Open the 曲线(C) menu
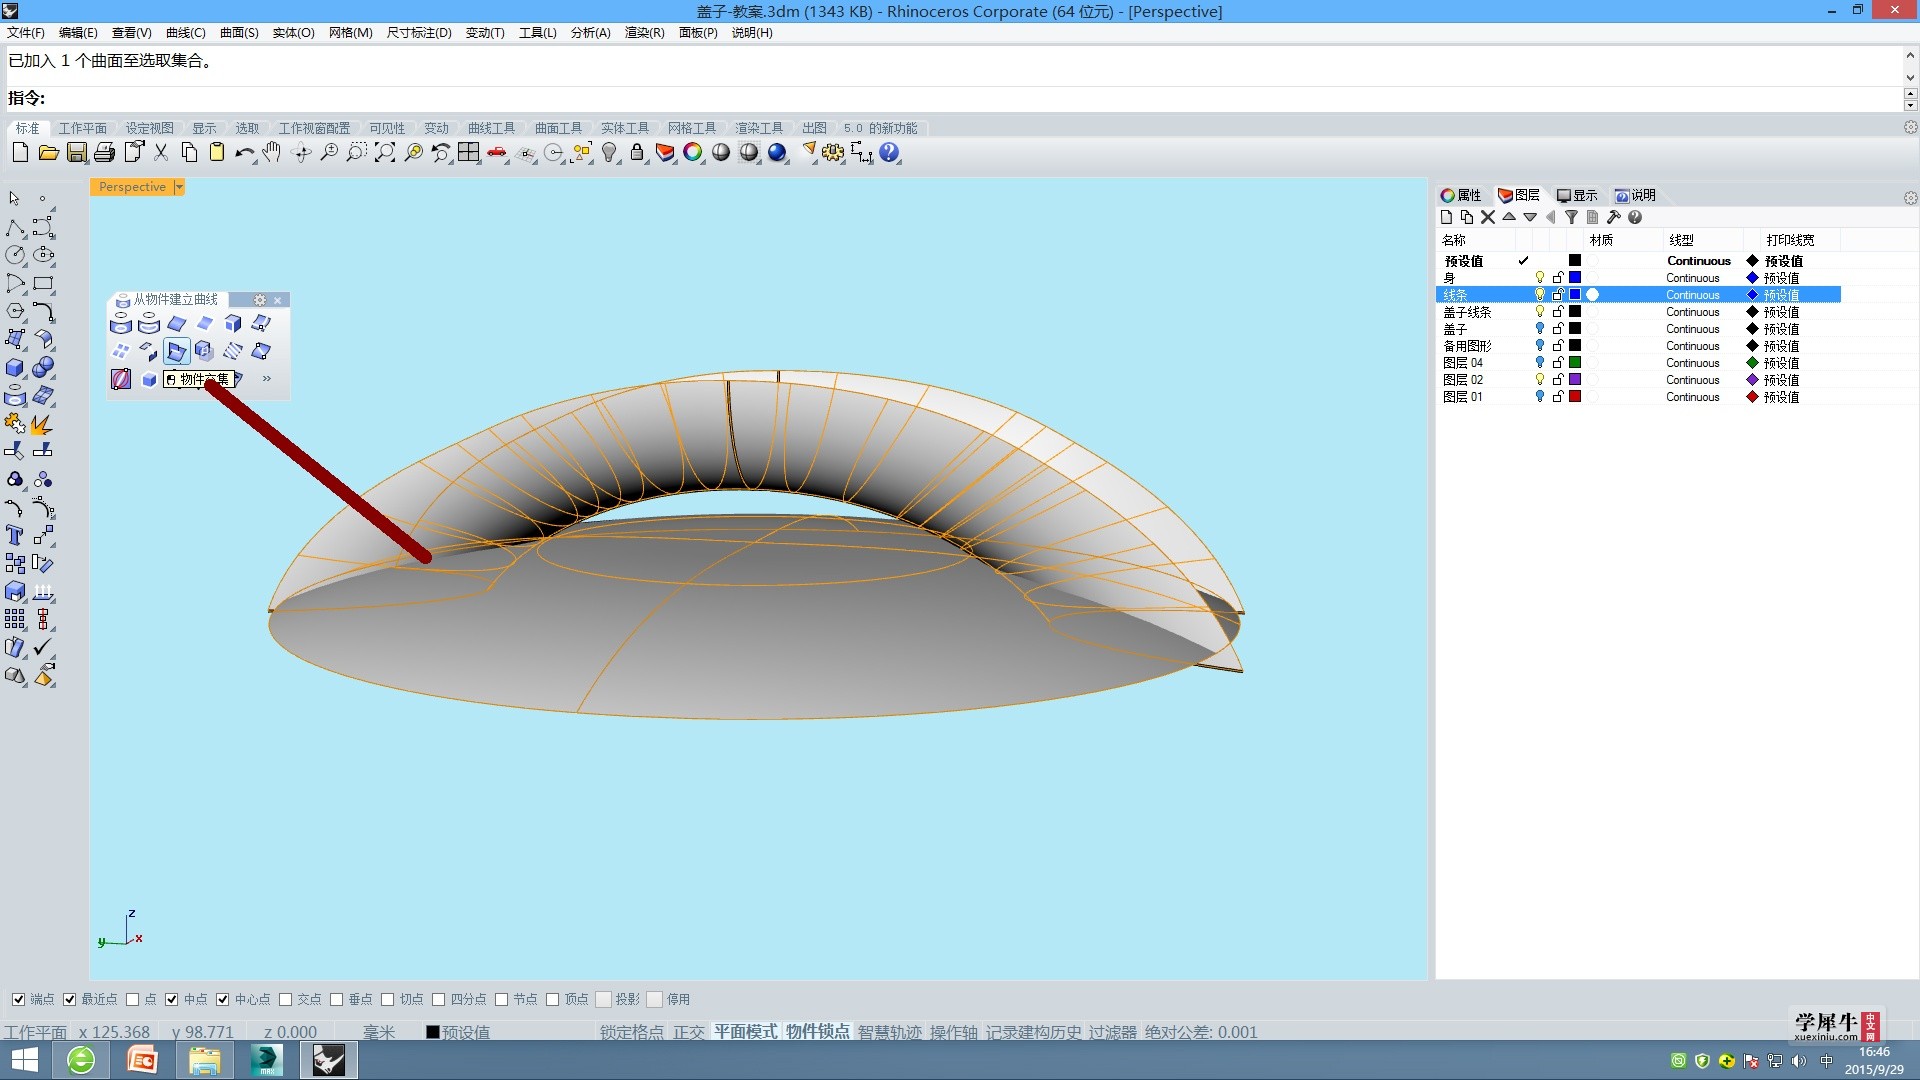This screenshot has width=1920, height=1080. click(185, 33)
